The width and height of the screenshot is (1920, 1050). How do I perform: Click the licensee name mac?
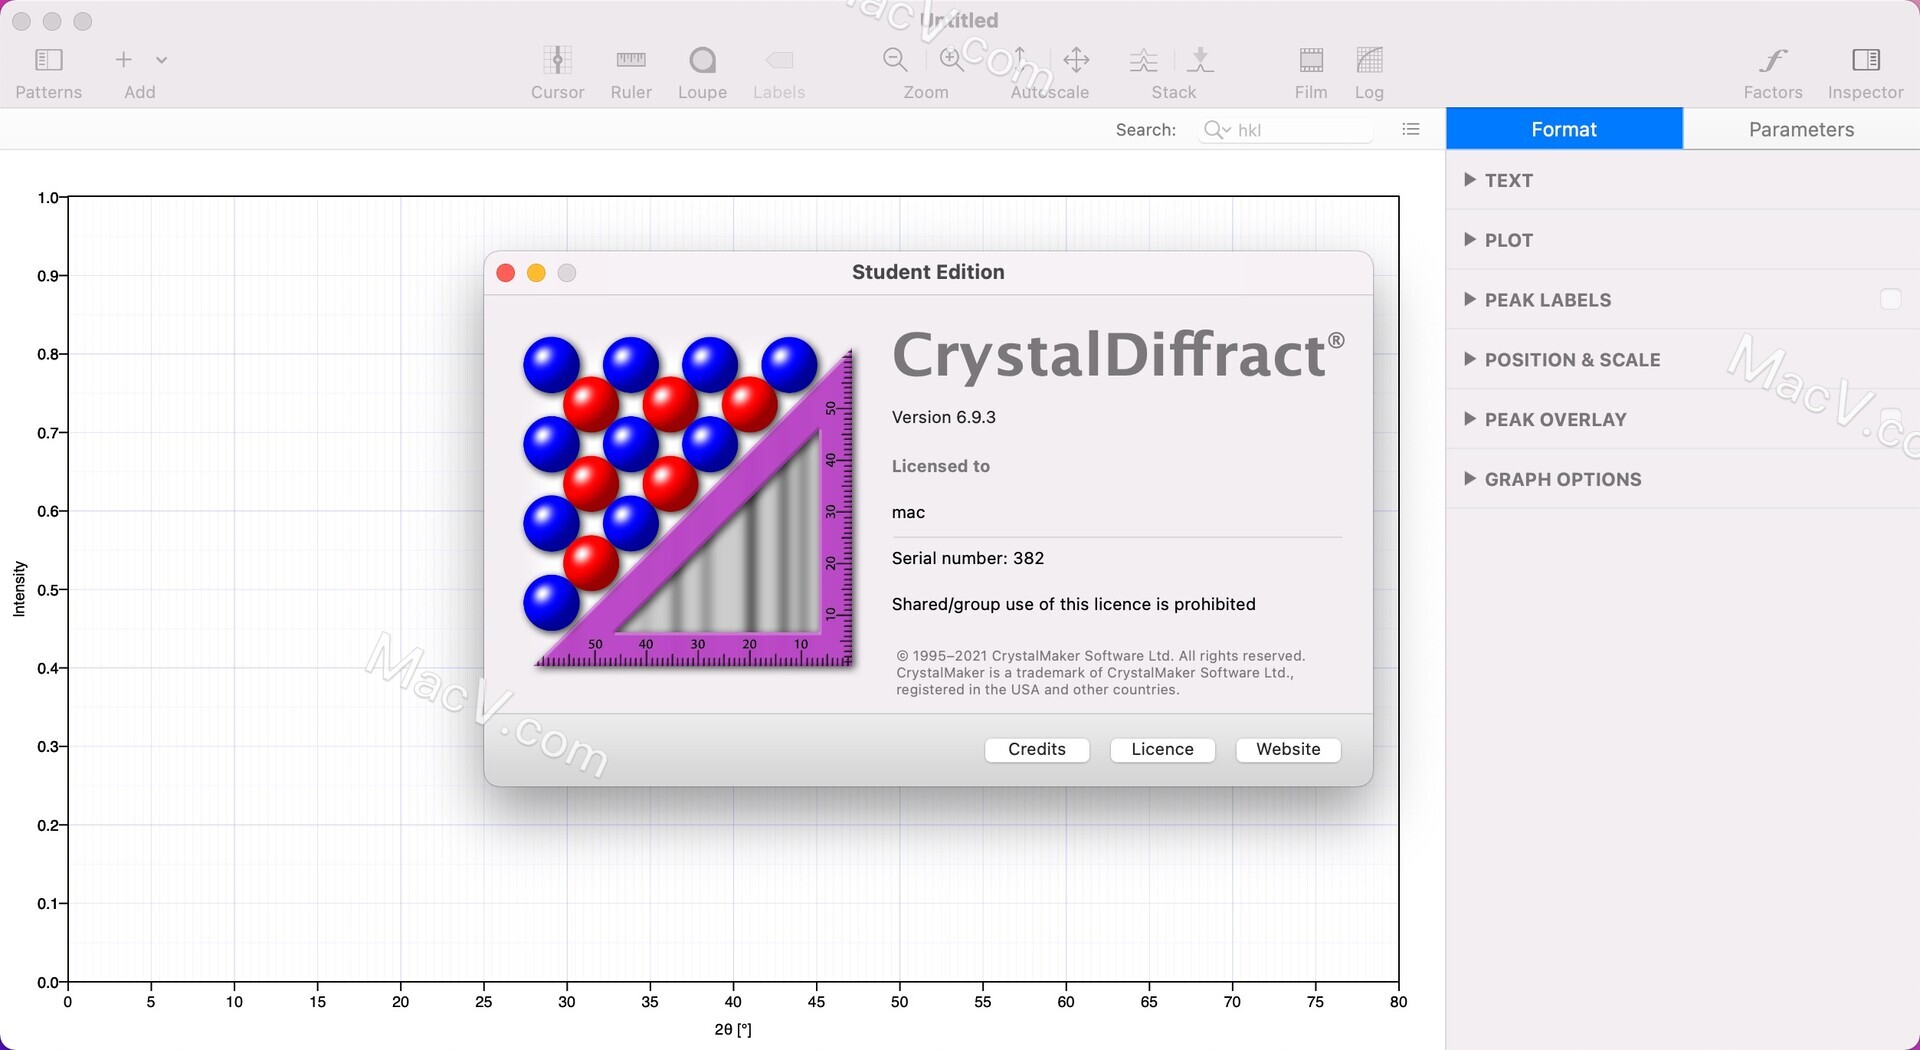click(x=908, y=513)
